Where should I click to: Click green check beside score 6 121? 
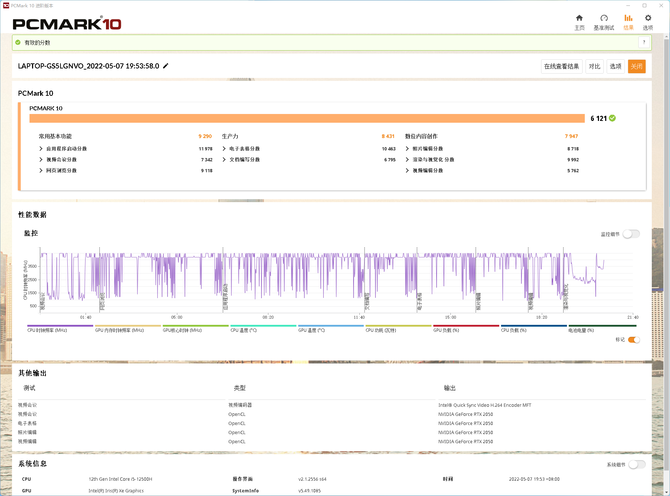pyautogui.click(x=612, y=118)
